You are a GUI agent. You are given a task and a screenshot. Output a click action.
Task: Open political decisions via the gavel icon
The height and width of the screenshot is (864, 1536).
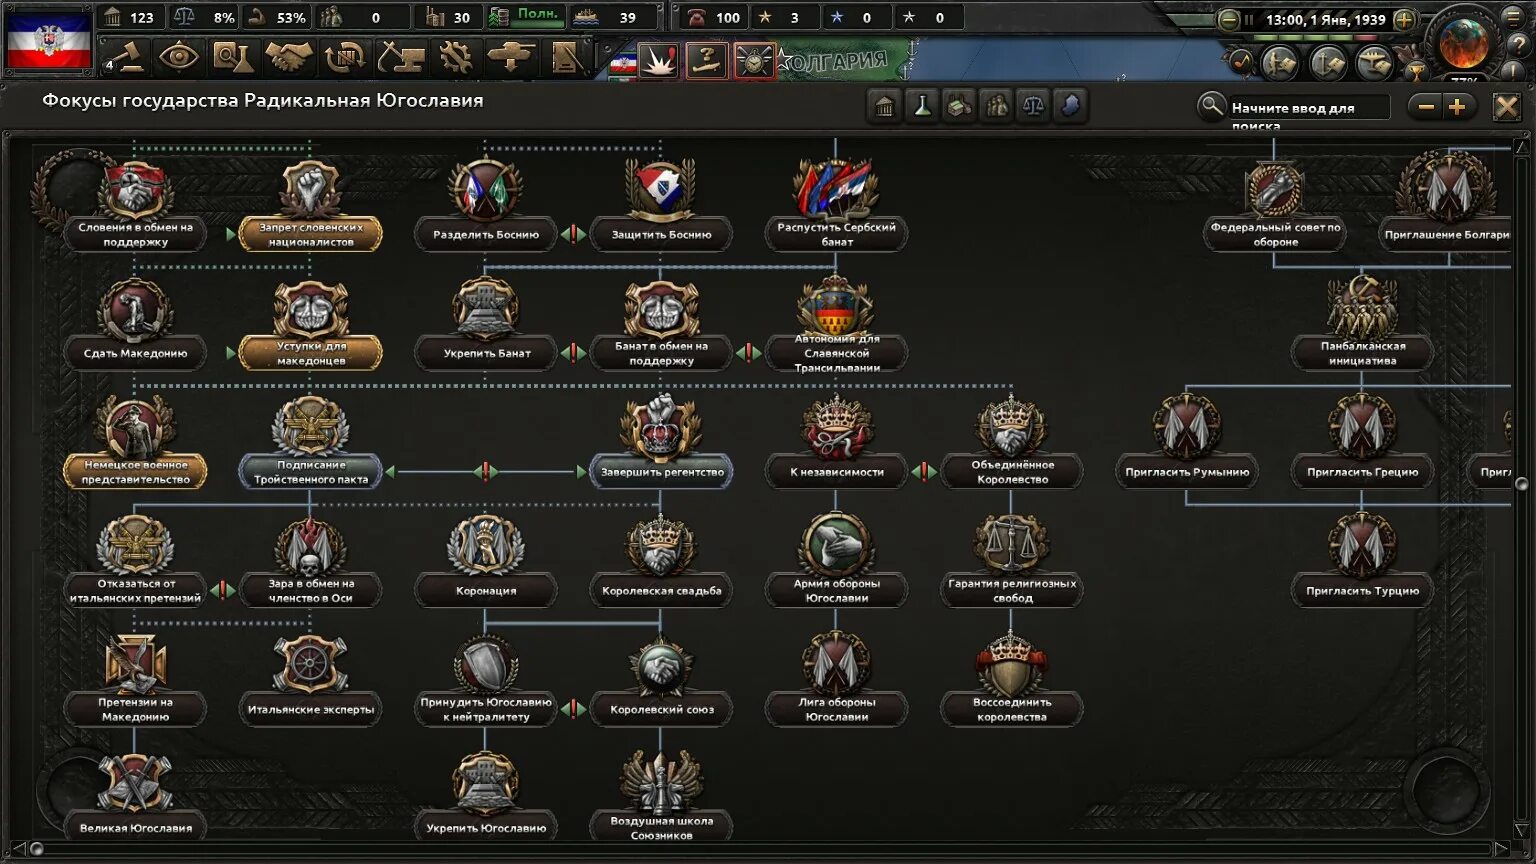[x=125, y=57]
